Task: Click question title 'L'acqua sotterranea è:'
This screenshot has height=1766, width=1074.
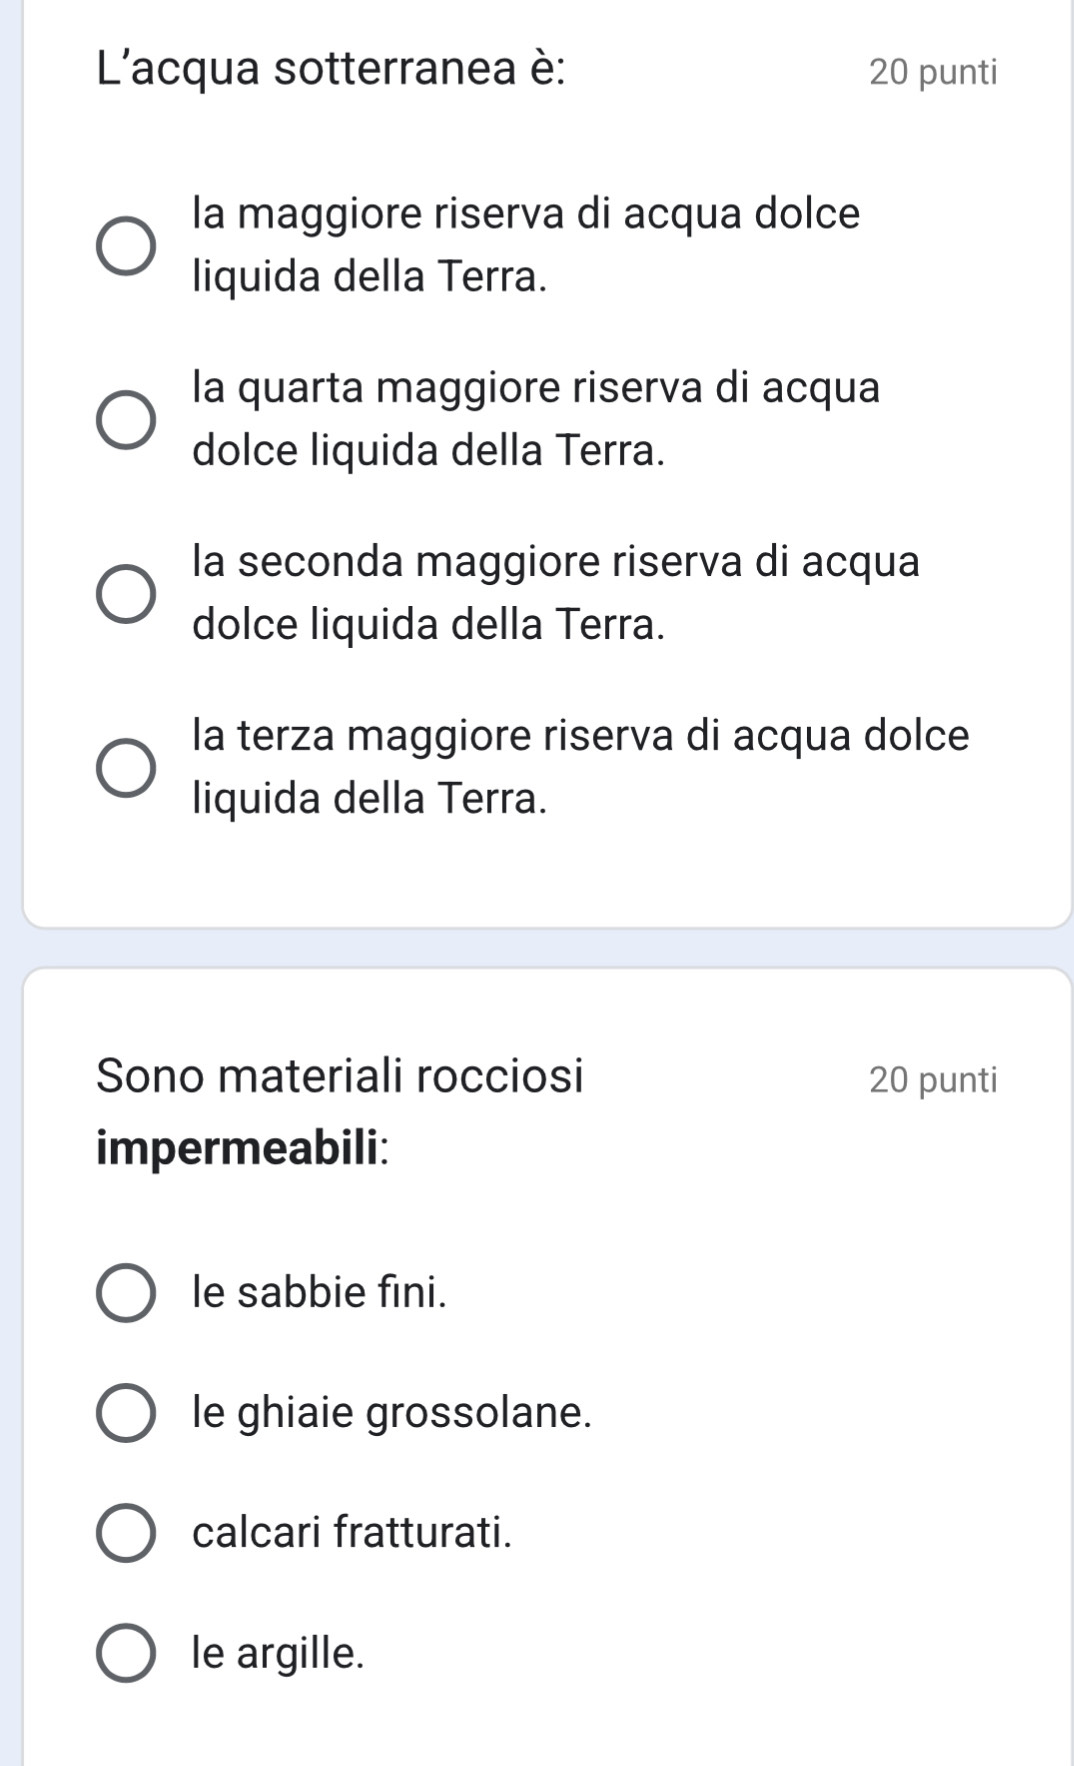Action: coord(331,69)
